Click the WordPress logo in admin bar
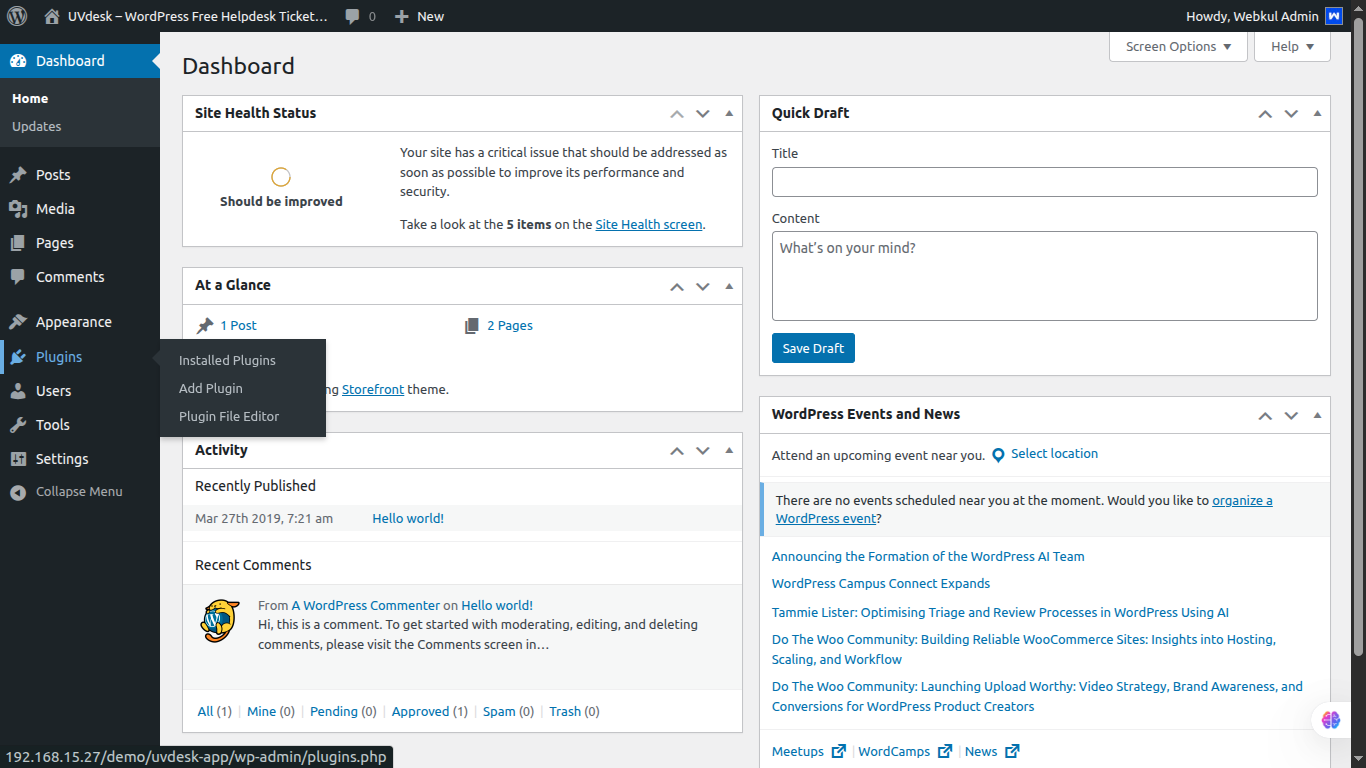1366x768 pixels. [17, 16]
